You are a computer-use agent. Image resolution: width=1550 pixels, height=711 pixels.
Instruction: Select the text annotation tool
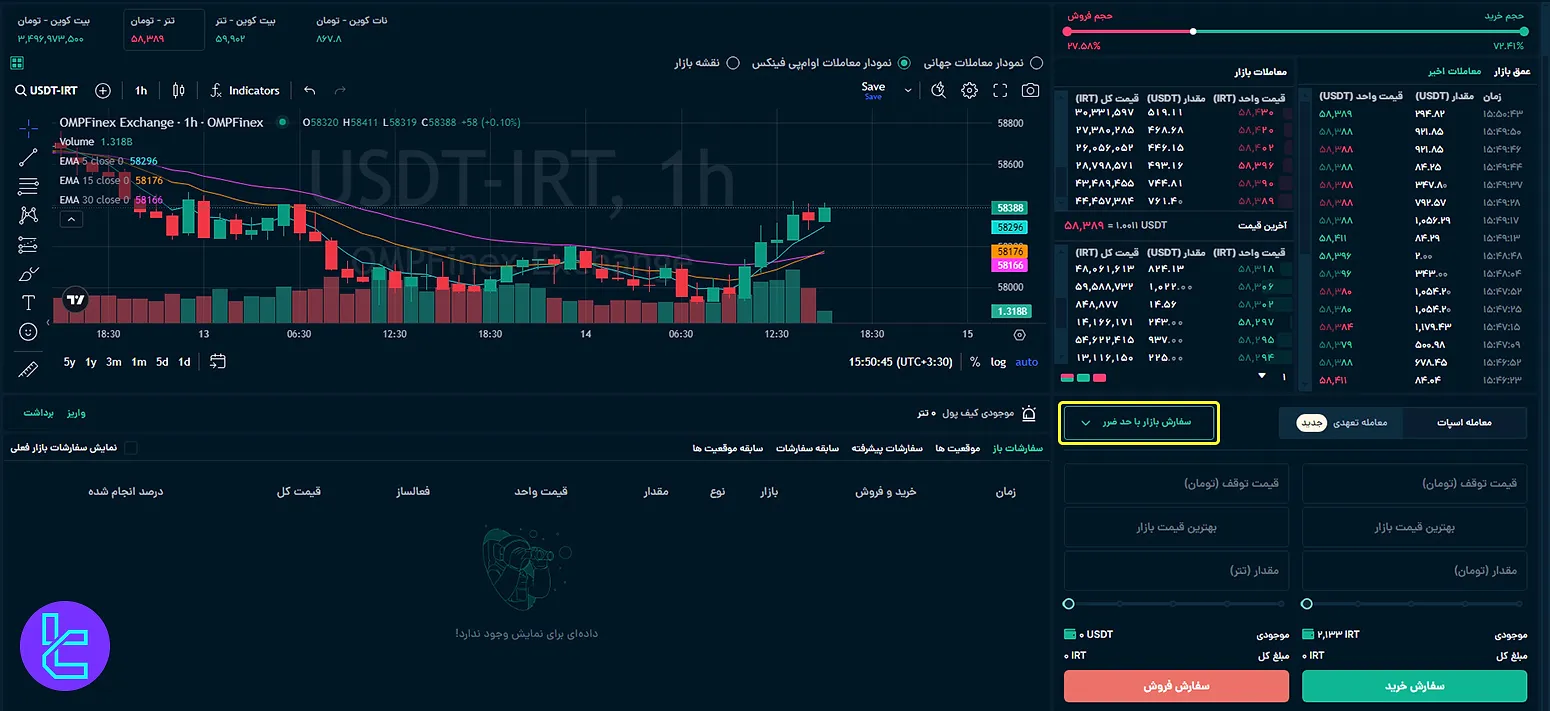pos(27,302)
